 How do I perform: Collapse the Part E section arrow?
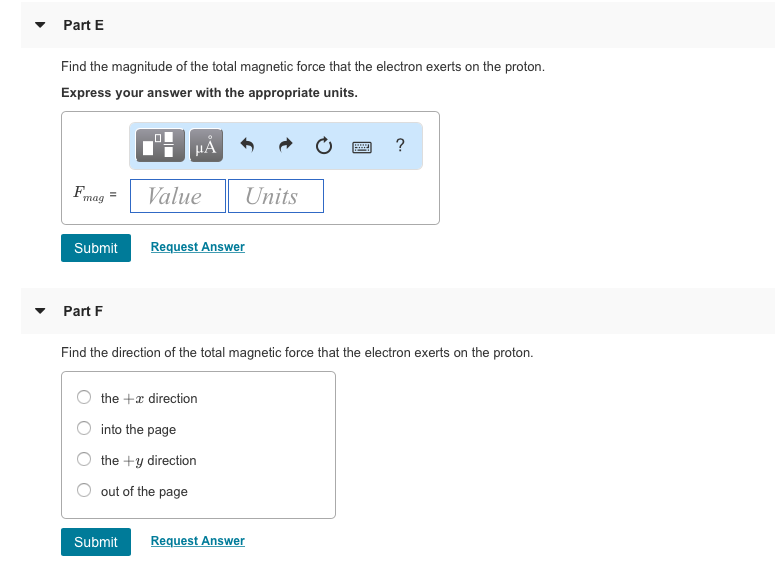(x=40, y=25)
